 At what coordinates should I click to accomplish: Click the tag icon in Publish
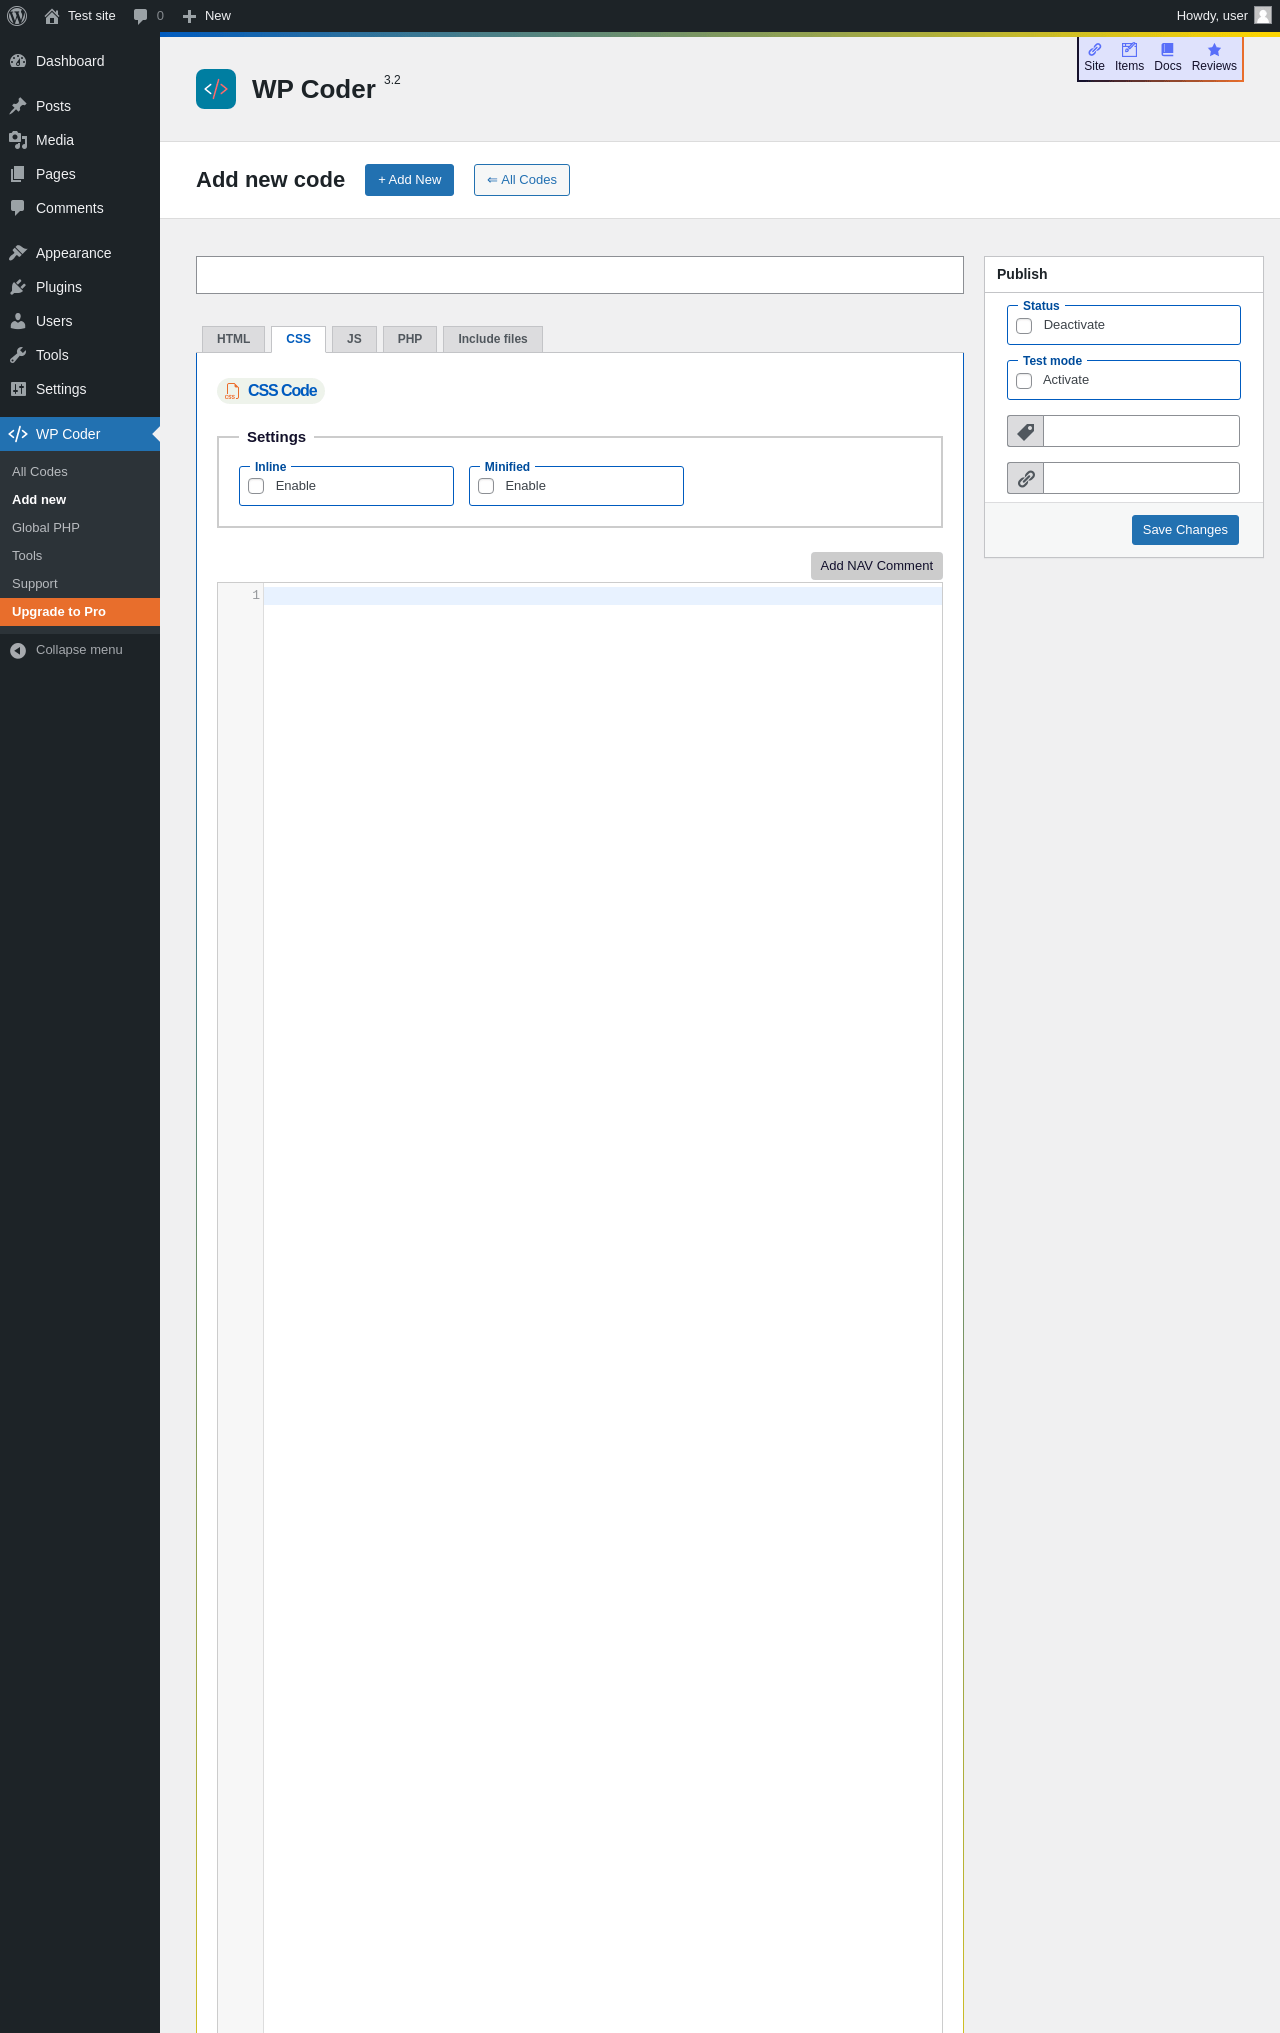point(1026,431)
